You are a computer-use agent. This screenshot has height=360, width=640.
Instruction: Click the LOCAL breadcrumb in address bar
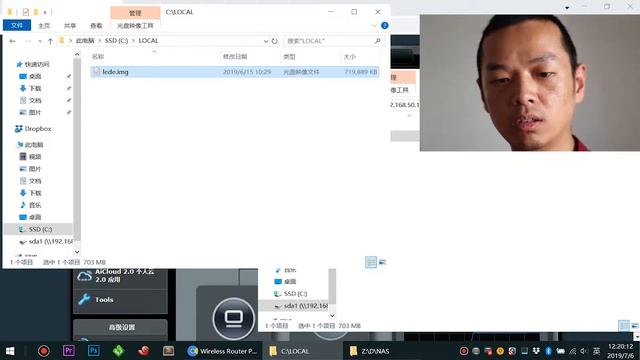(148, 41)
